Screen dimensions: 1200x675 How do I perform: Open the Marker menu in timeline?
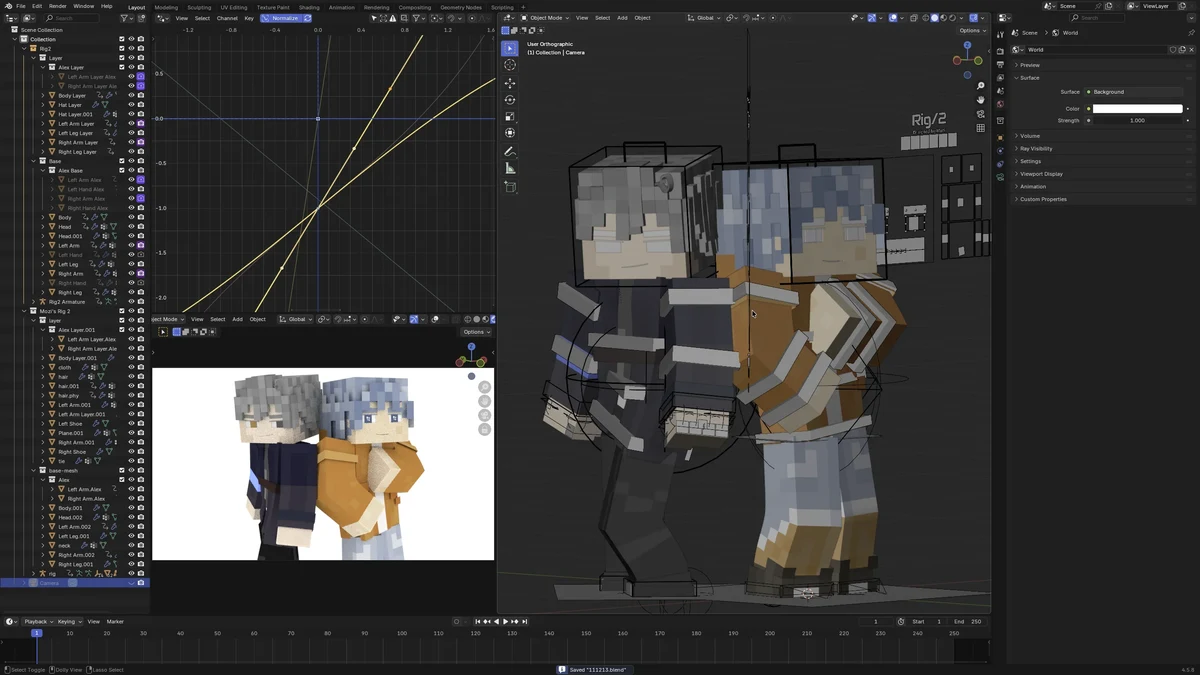tap(115, 622)
